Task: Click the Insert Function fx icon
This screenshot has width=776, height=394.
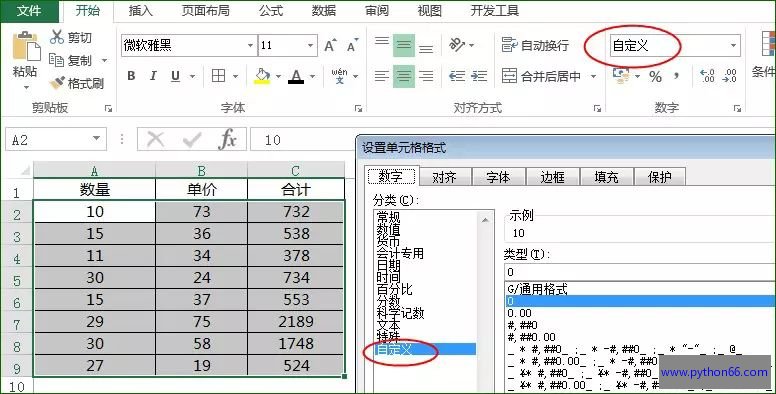Action: [x=227, y=139]
